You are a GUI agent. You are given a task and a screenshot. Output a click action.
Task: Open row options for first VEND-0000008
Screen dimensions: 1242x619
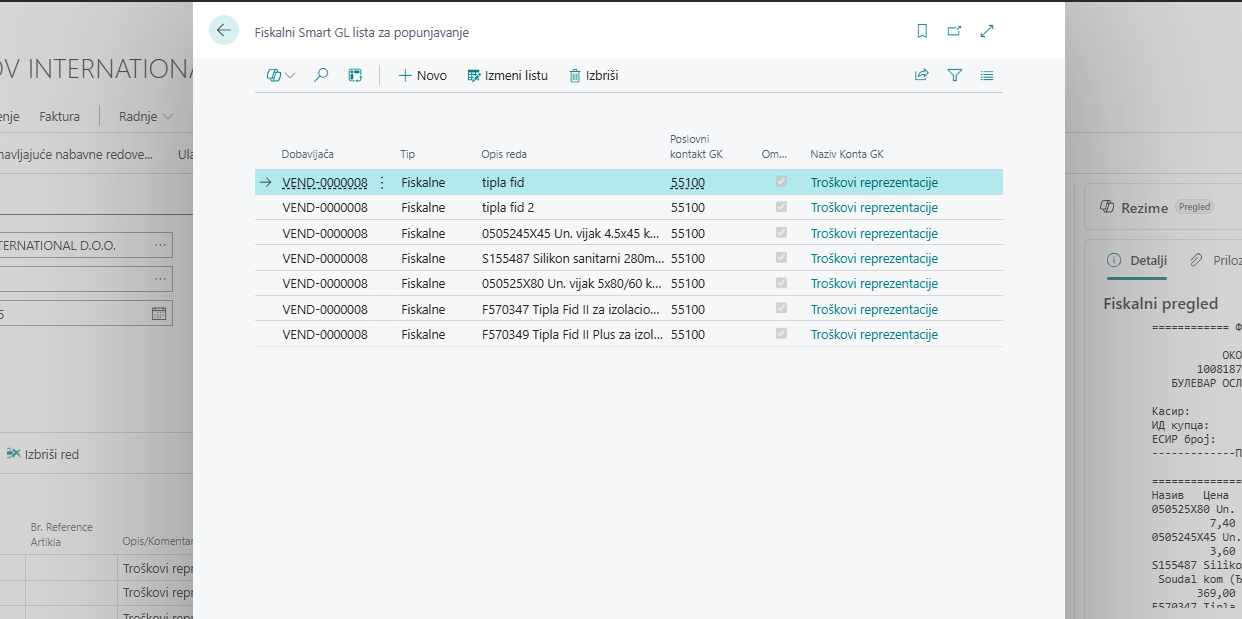(381, 183)
